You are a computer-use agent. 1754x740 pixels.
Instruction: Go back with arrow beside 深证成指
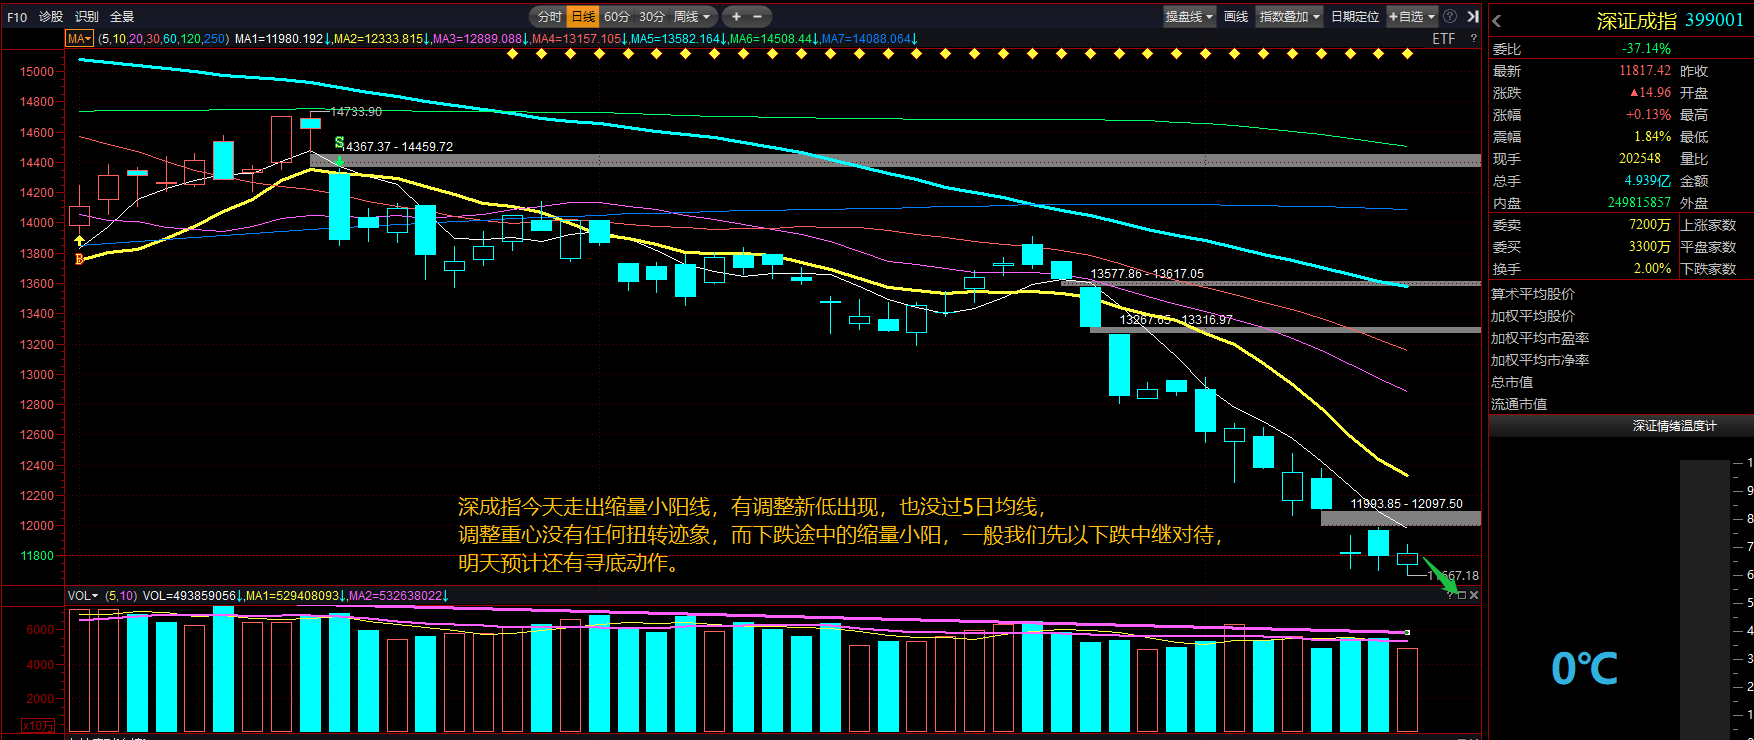1497,20
